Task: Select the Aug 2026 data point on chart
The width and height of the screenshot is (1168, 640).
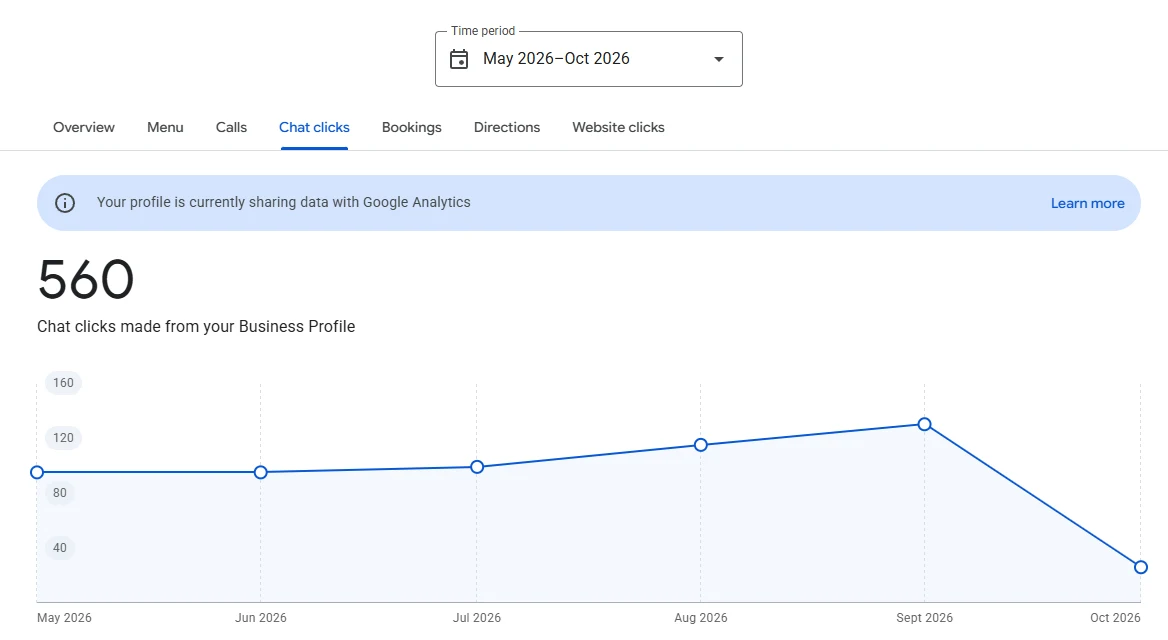Action: (701, 445)
